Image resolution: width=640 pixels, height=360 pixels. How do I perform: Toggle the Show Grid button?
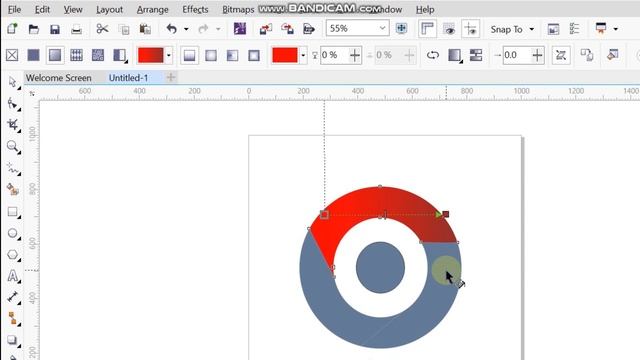coord(449,29)
